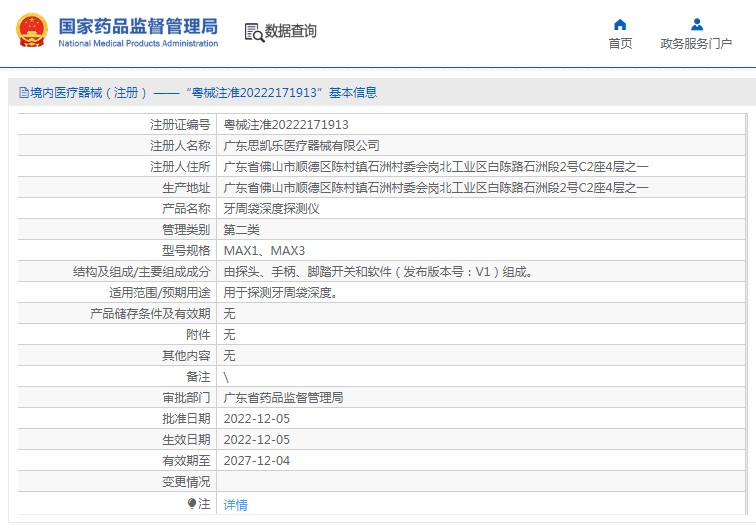Select 广东思凯乐医疗器械有限公司 company name

(301, 146)
